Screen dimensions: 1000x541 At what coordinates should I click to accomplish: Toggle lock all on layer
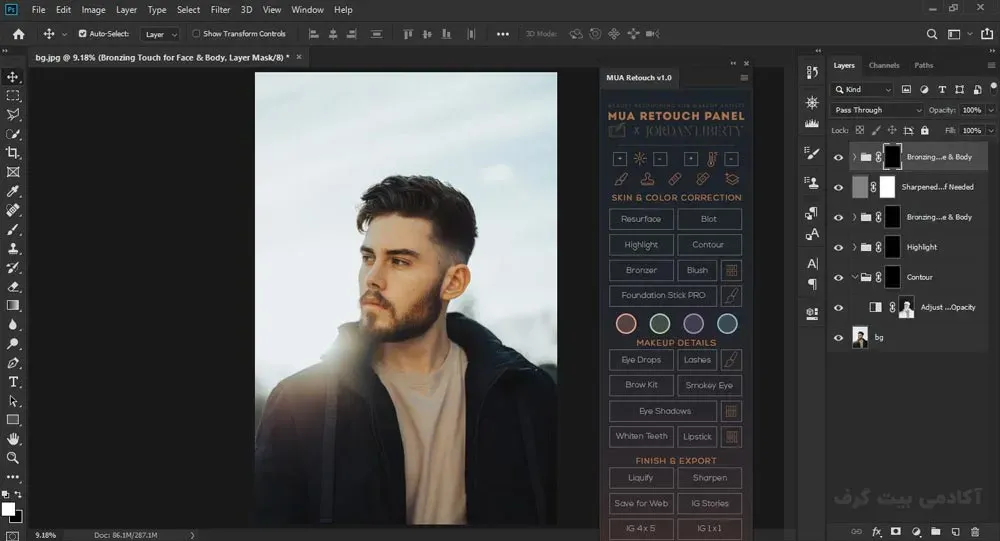click(925, 130)
